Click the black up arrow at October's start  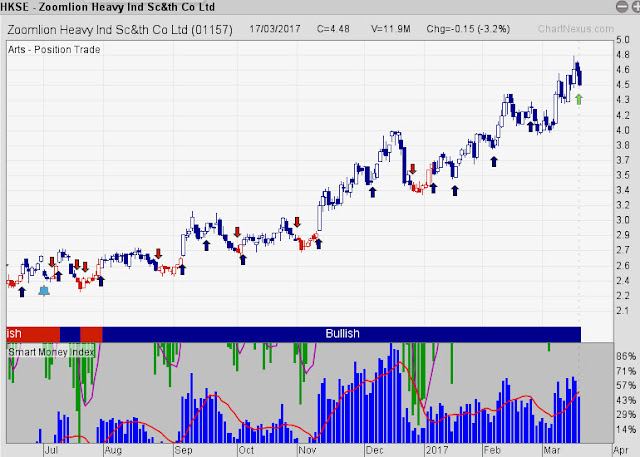(x=243, y=260)
